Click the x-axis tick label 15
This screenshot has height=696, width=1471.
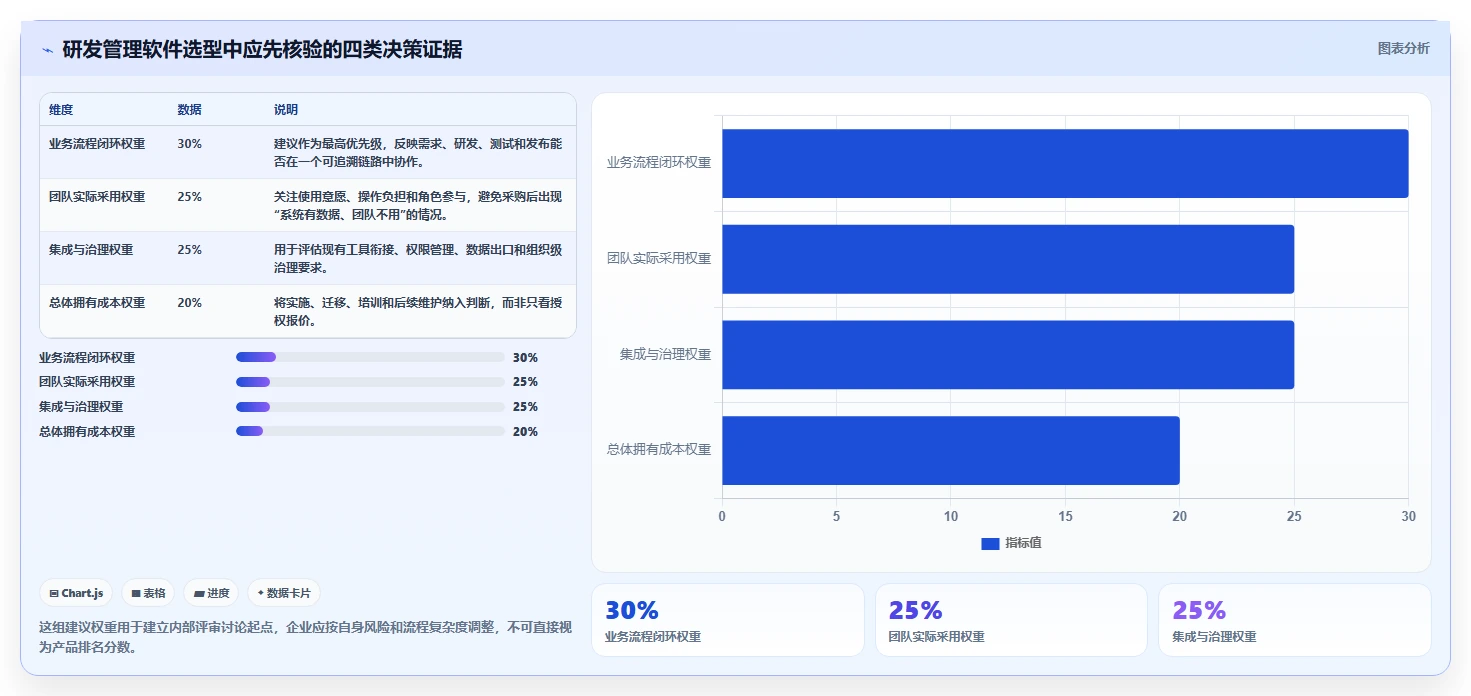1065,516
